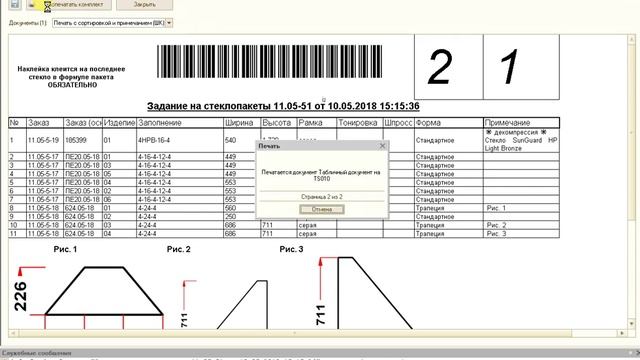Click the horizontal scrollbar right arrow

(x=622, y=333)
